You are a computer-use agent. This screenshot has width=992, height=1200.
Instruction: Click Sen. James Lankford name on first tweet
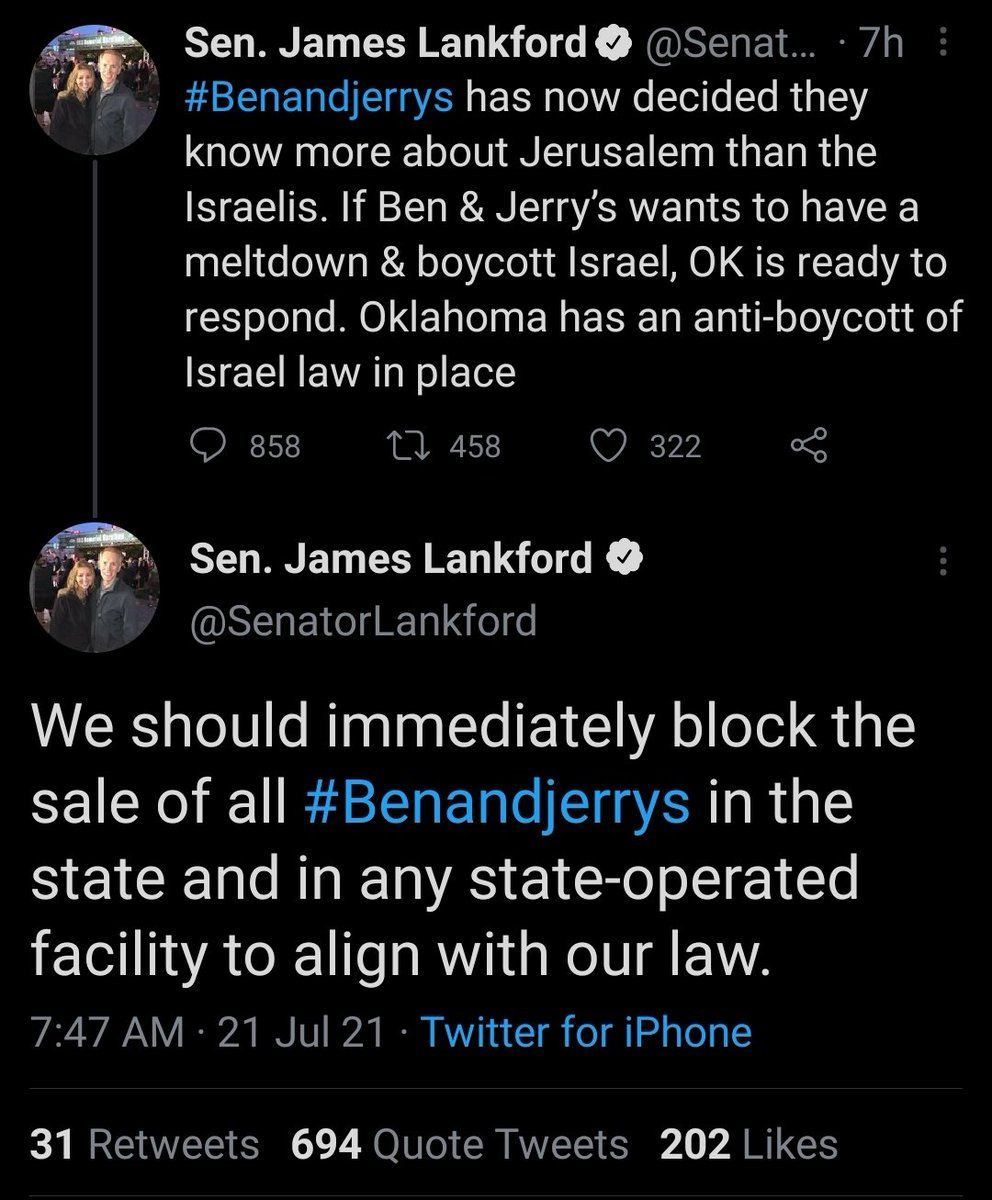point(388,44)
